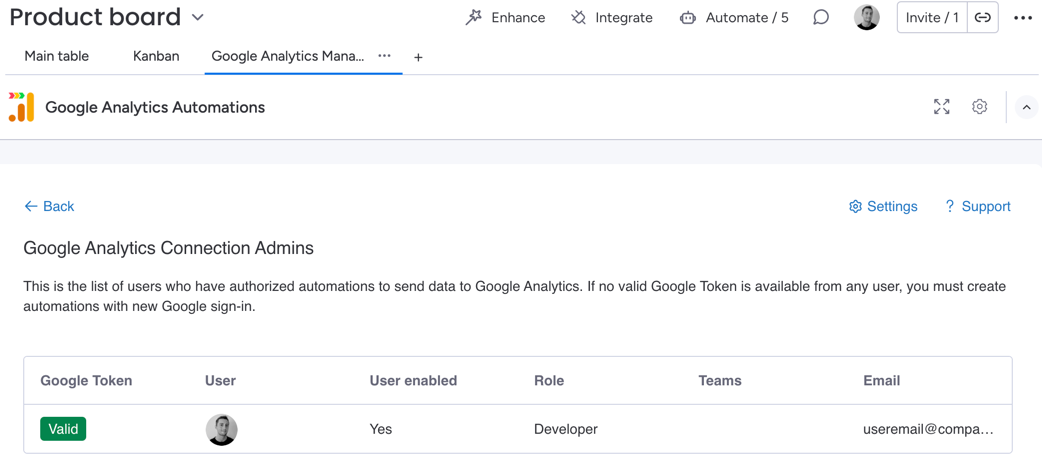Switch to the Main table tab
This screenshot has height=464, width=1042.
pyautogui.click(x=56, y=57)
